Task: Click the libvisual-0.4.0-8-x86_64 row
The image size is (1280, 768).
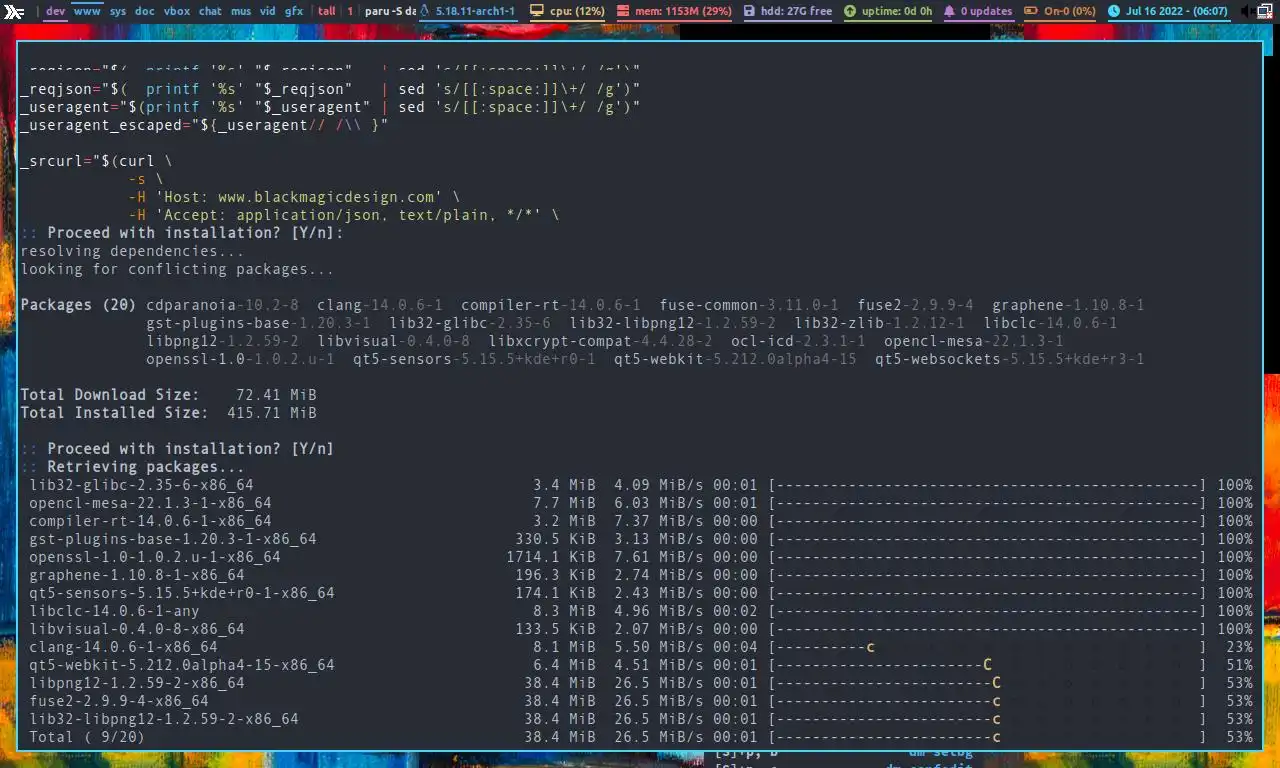Action: click(x=640, y=629)
